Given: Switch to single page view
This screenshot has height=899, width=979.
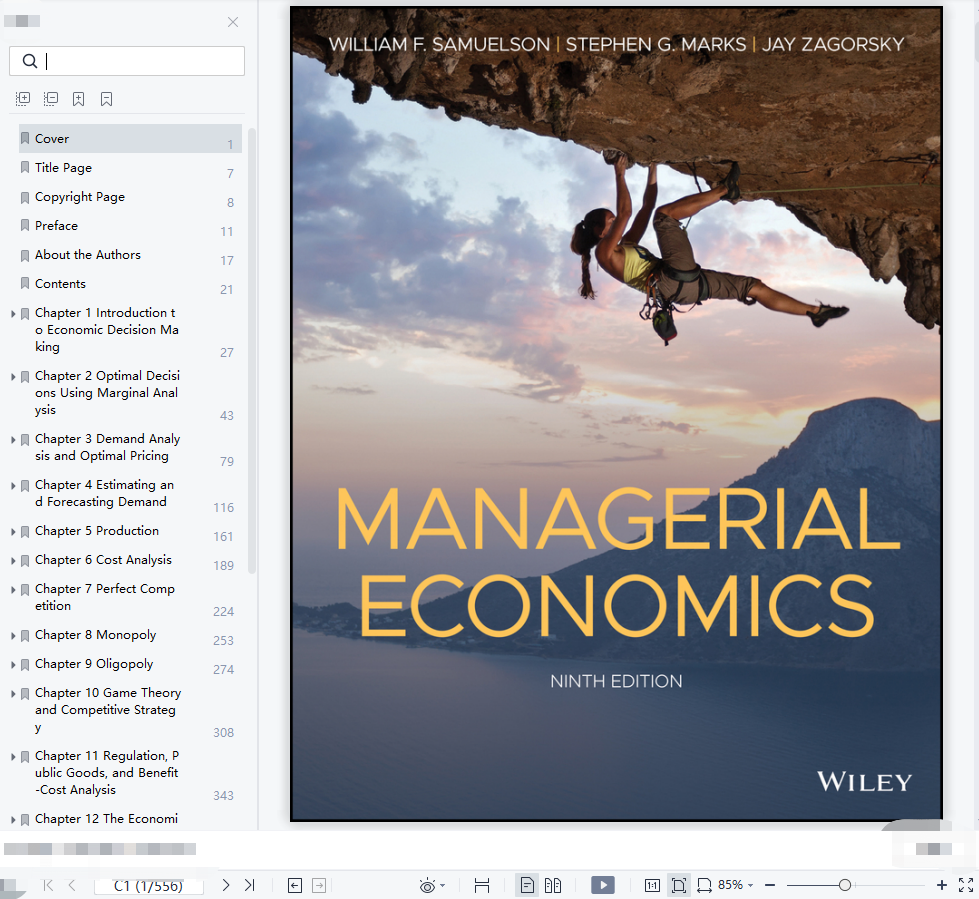Looking at the screenshot, I should tap(527, 885).
